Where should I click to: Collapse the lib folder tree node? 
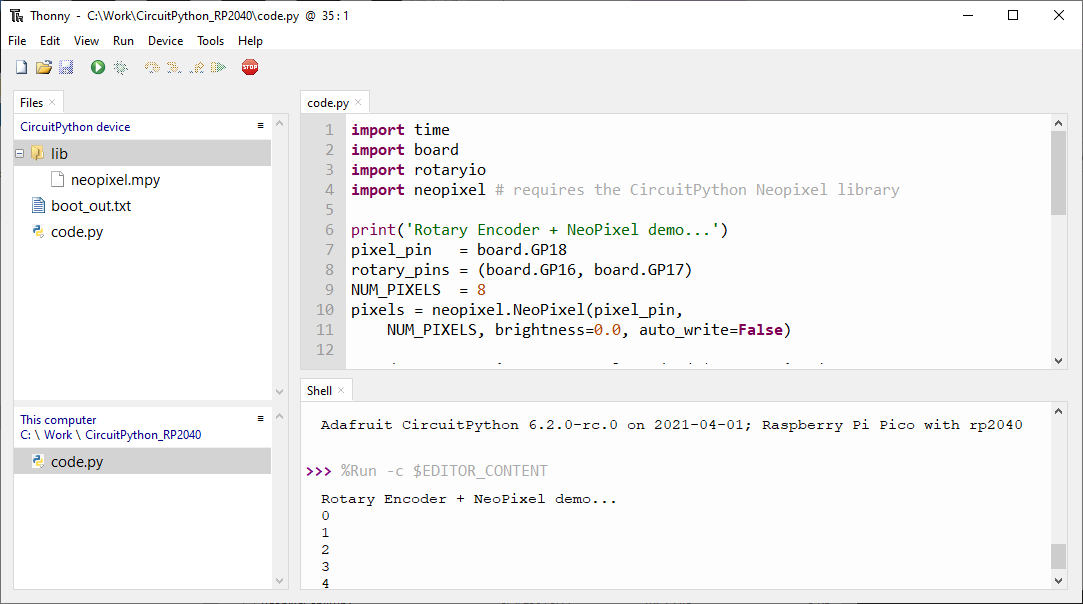(x=20, y=153)
